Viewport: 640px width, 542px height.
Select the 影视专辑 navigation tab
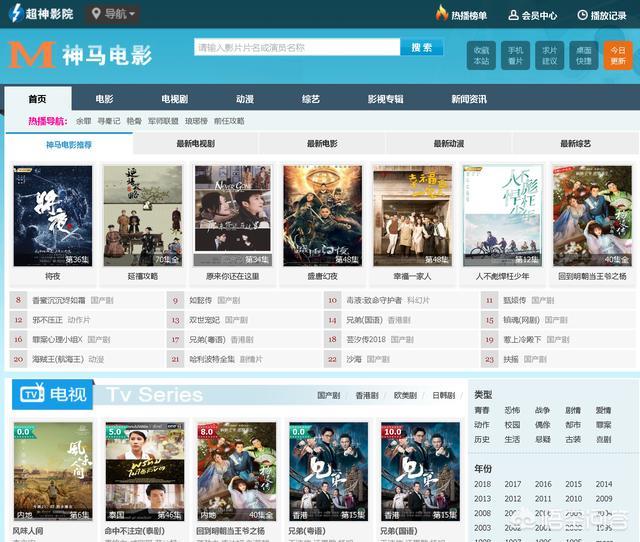(x=385, y=99)
